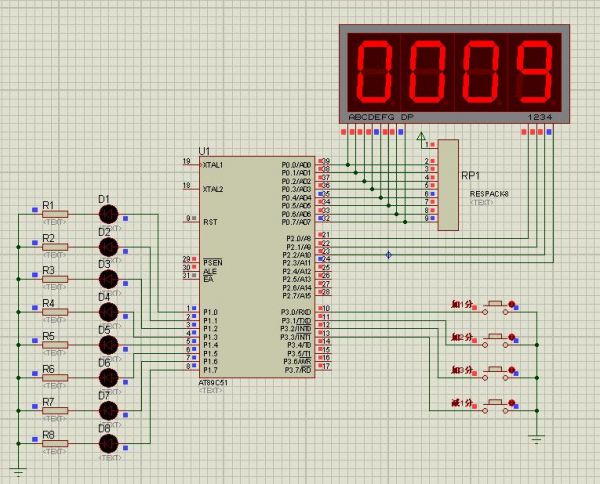Image resolution: width=600 pixels, height=484 pixels.
Task: Select LED D8 at the bottom
Action: [x=107, y=443]
